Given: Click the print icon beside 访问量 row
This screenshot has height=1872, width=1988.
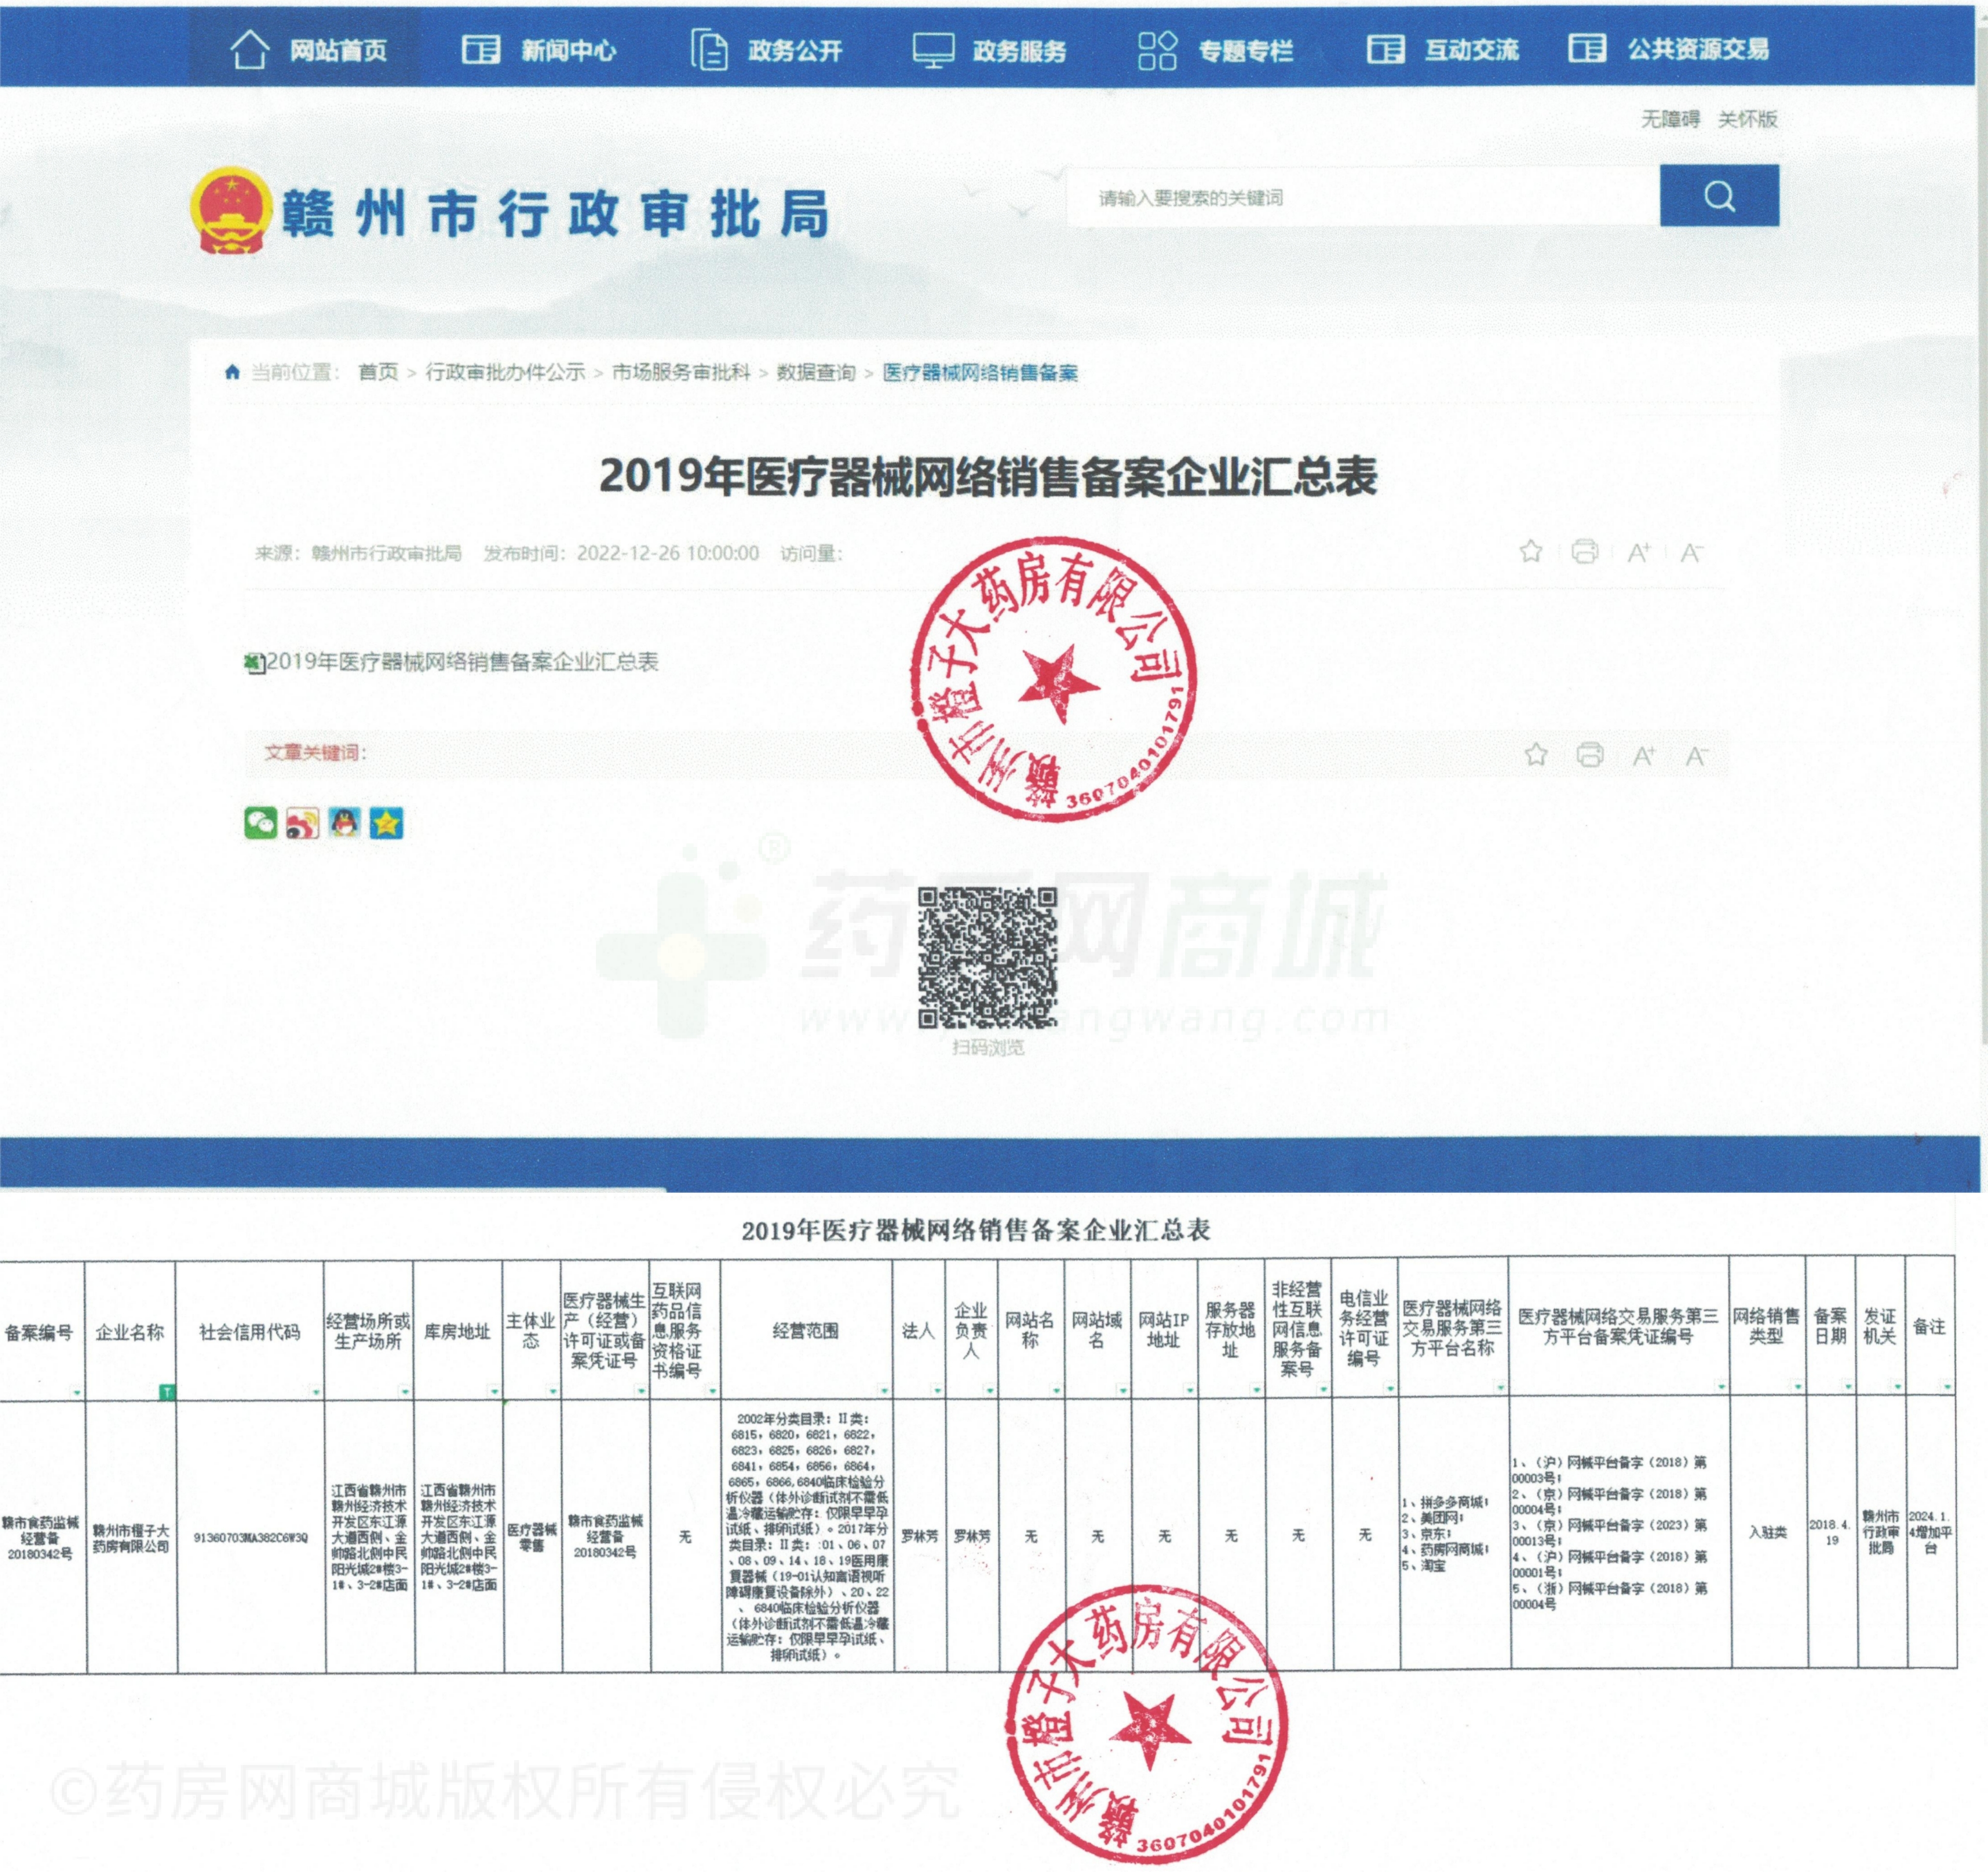Looking at the screenshot, I should pos(1584,551).
